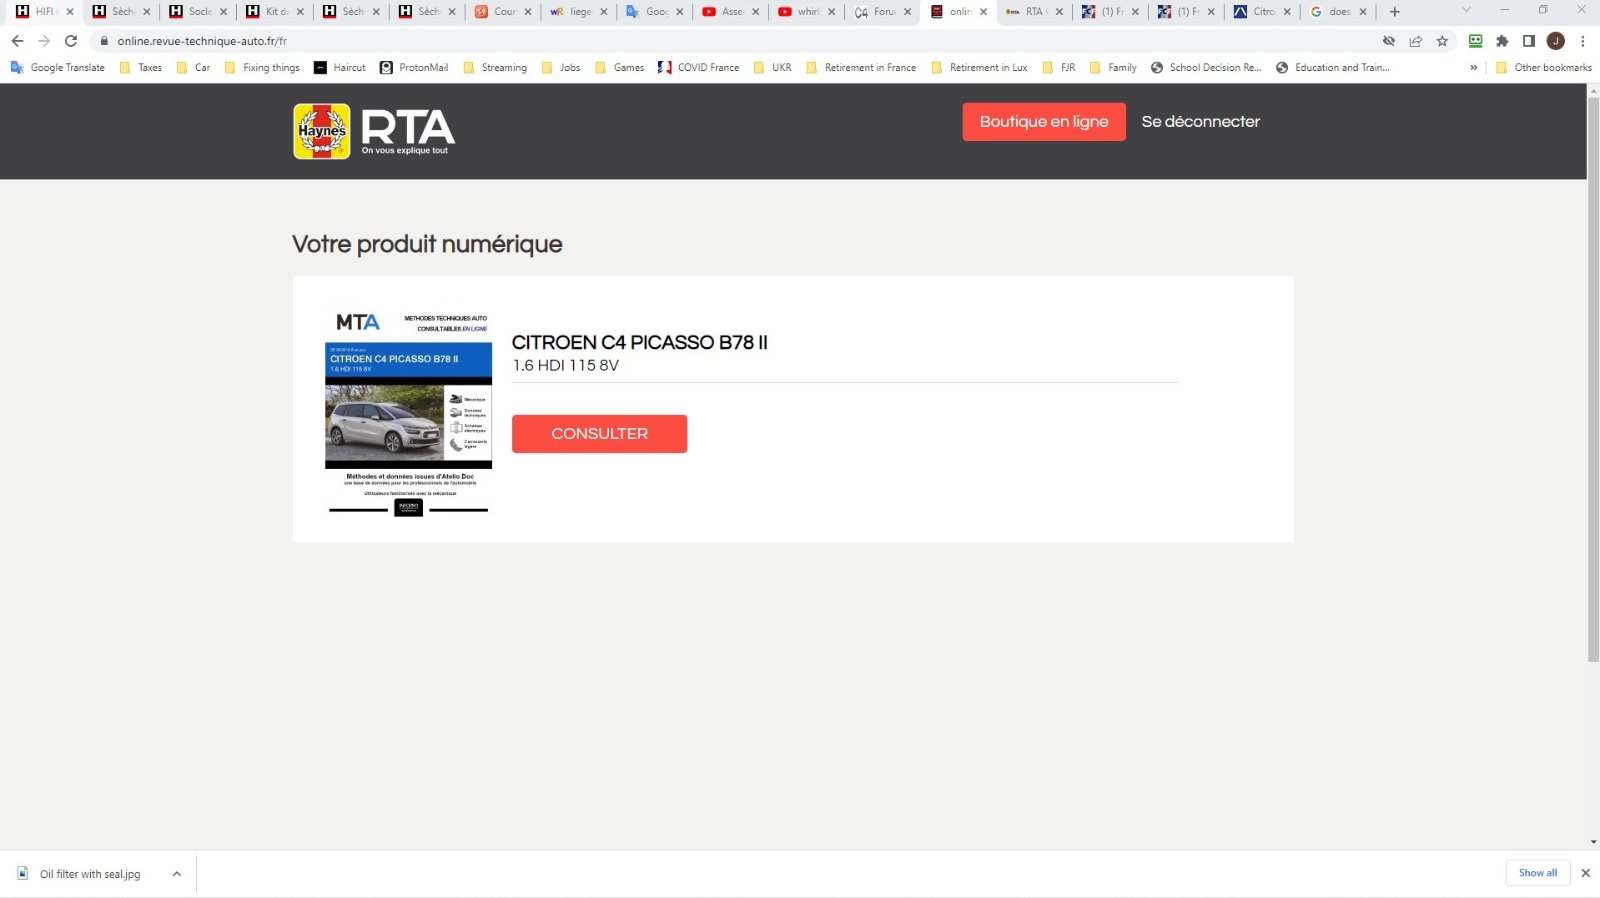Open the ProtonMail bookmark

(x=414, y=68)
